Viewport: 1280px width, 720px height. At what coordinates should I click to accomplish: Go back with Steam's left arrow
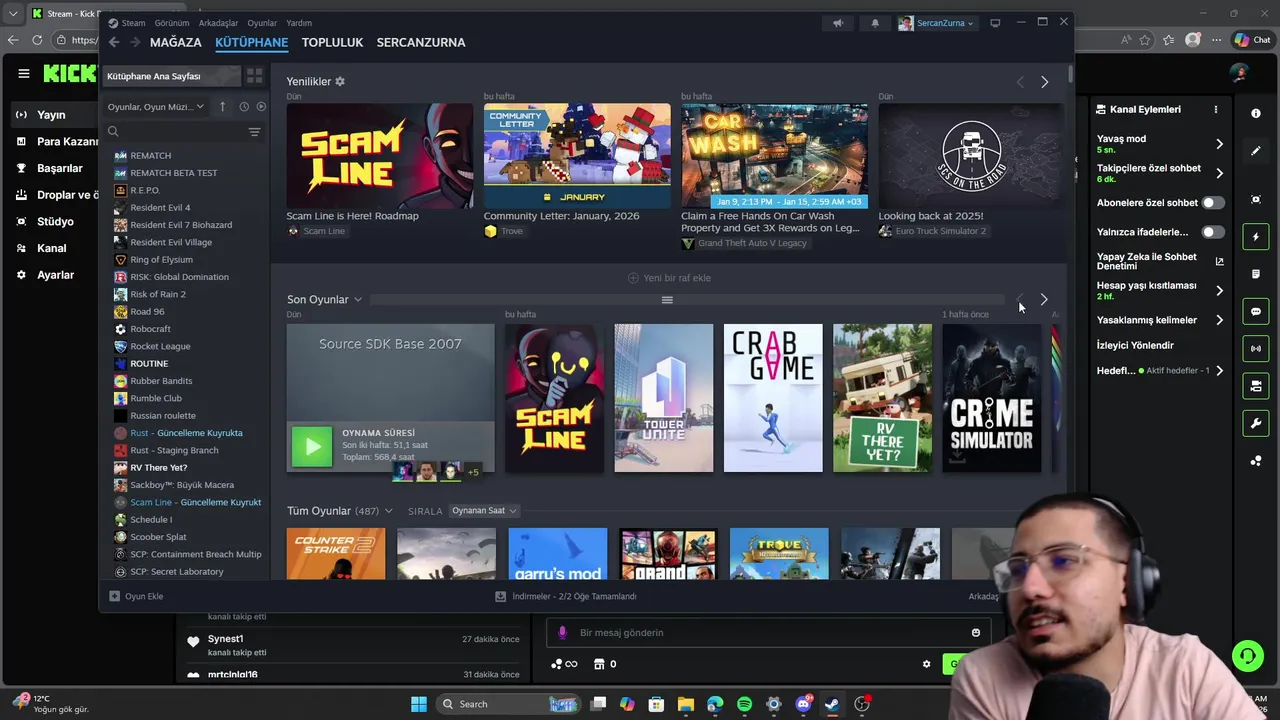click(x=114, y=42)
